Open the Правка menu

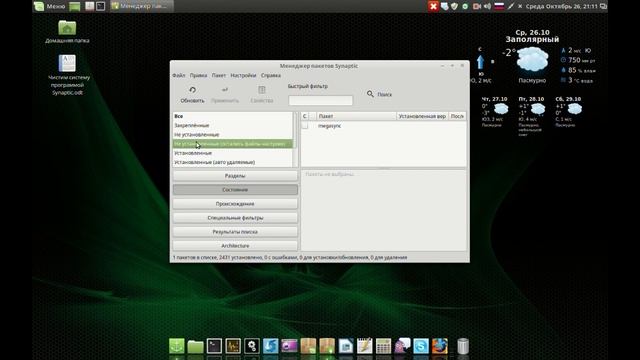(198, 76)
